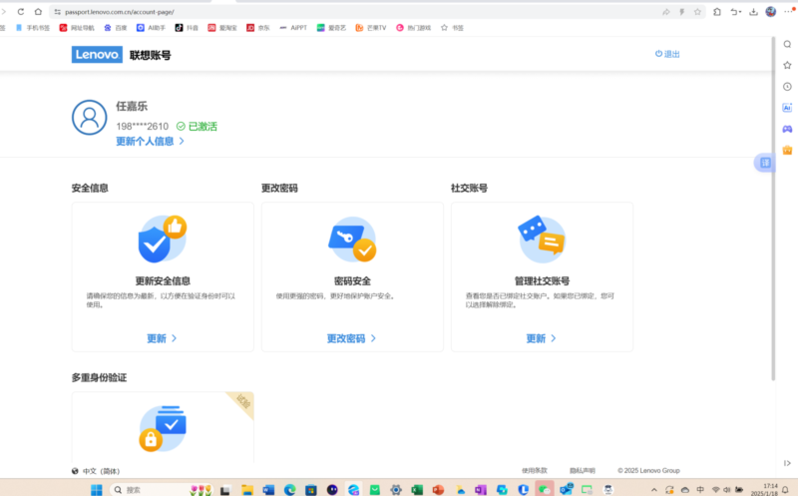Open 使用条款 footer link
This screenshot has width=798, height=496.
[x=534, y=471]
